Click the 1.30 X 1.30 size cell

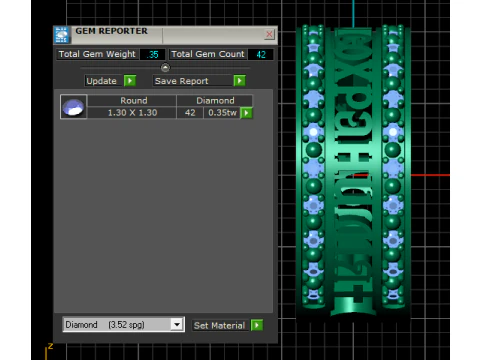point(132,113)
